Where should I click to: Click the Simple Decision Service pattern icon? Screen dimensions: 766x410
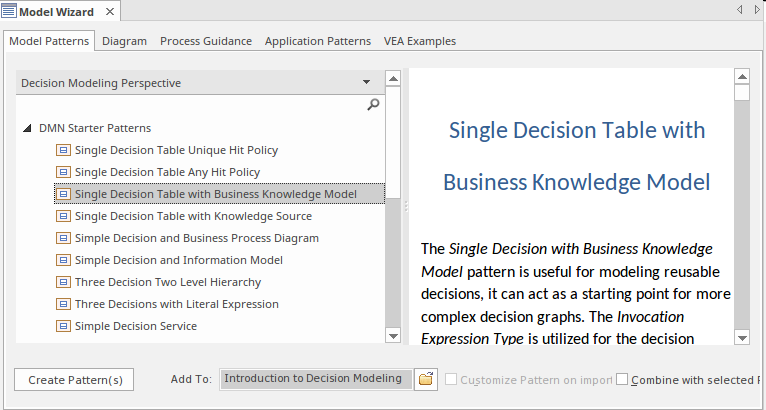click(63, 326)
